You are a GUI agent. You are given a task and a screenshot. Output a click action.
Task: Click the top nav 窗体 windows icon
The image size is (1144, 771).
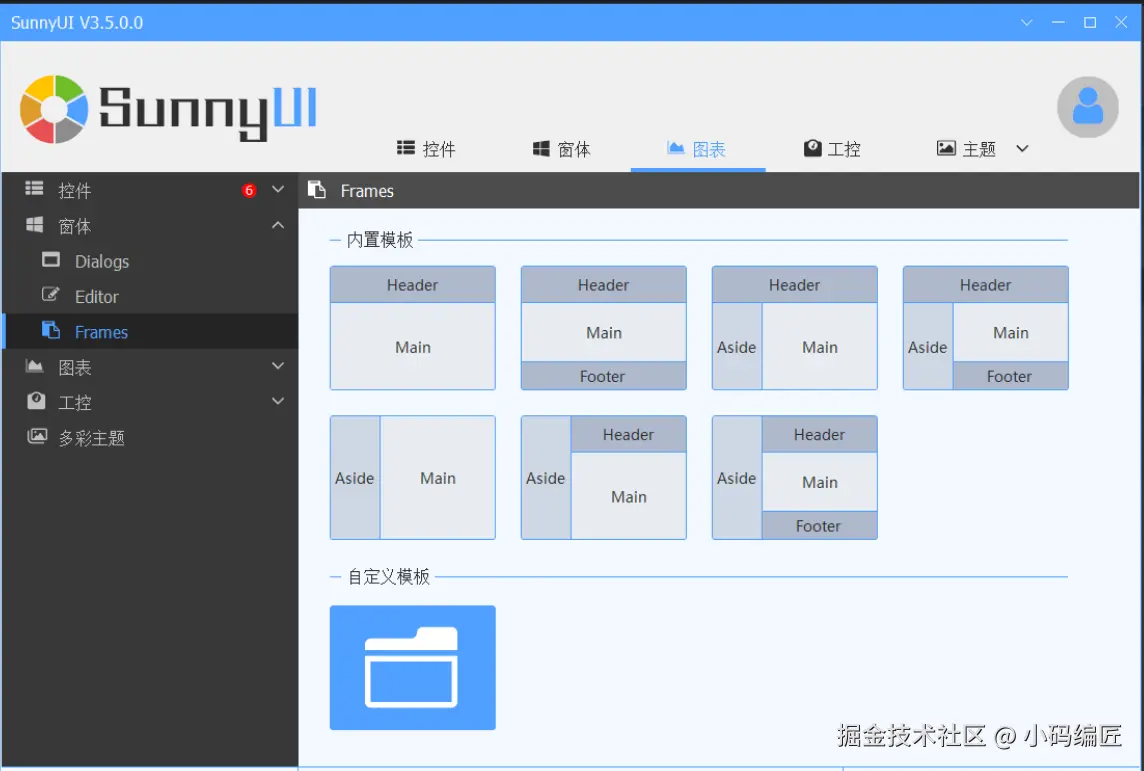click(541, 149)
